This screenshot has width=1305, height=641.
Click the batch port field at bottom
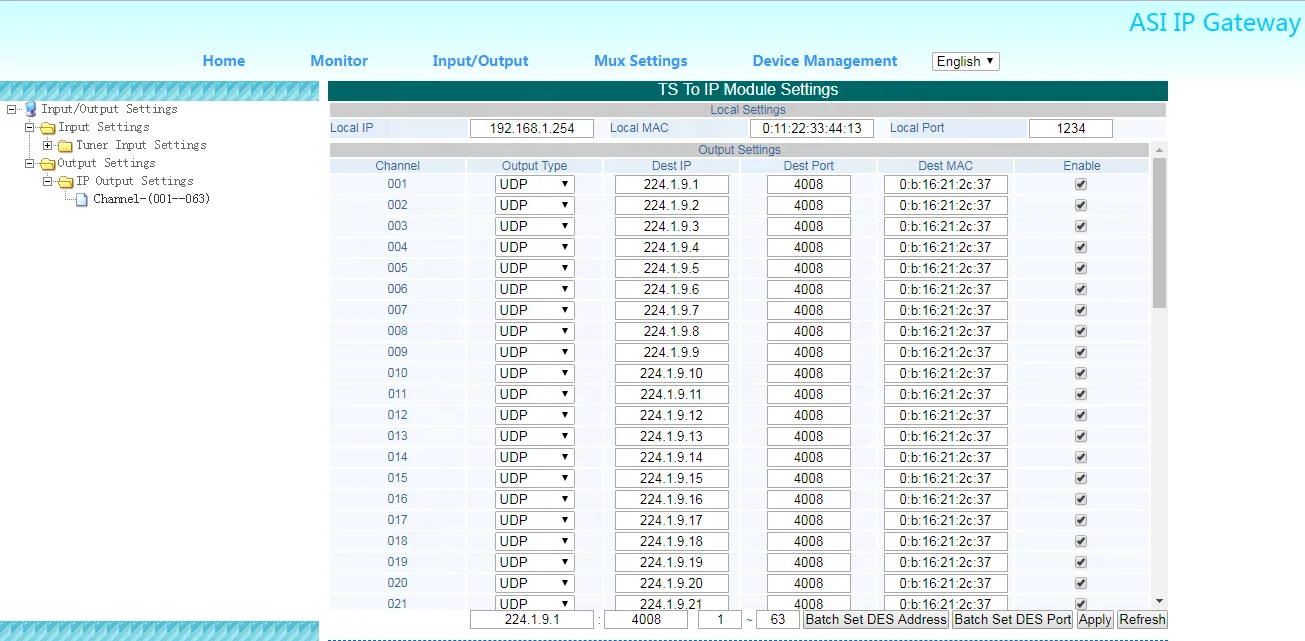click(646, 619)
